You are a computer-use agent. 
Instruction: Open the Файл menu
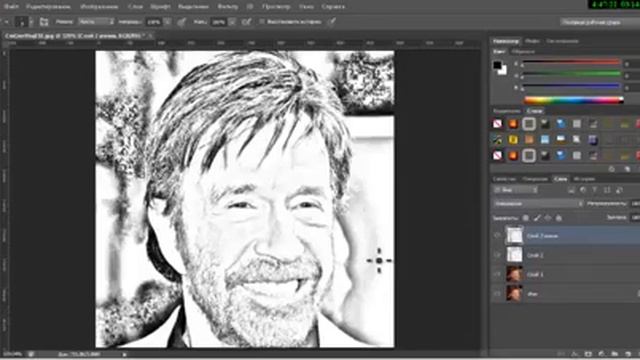click(11, 7)
